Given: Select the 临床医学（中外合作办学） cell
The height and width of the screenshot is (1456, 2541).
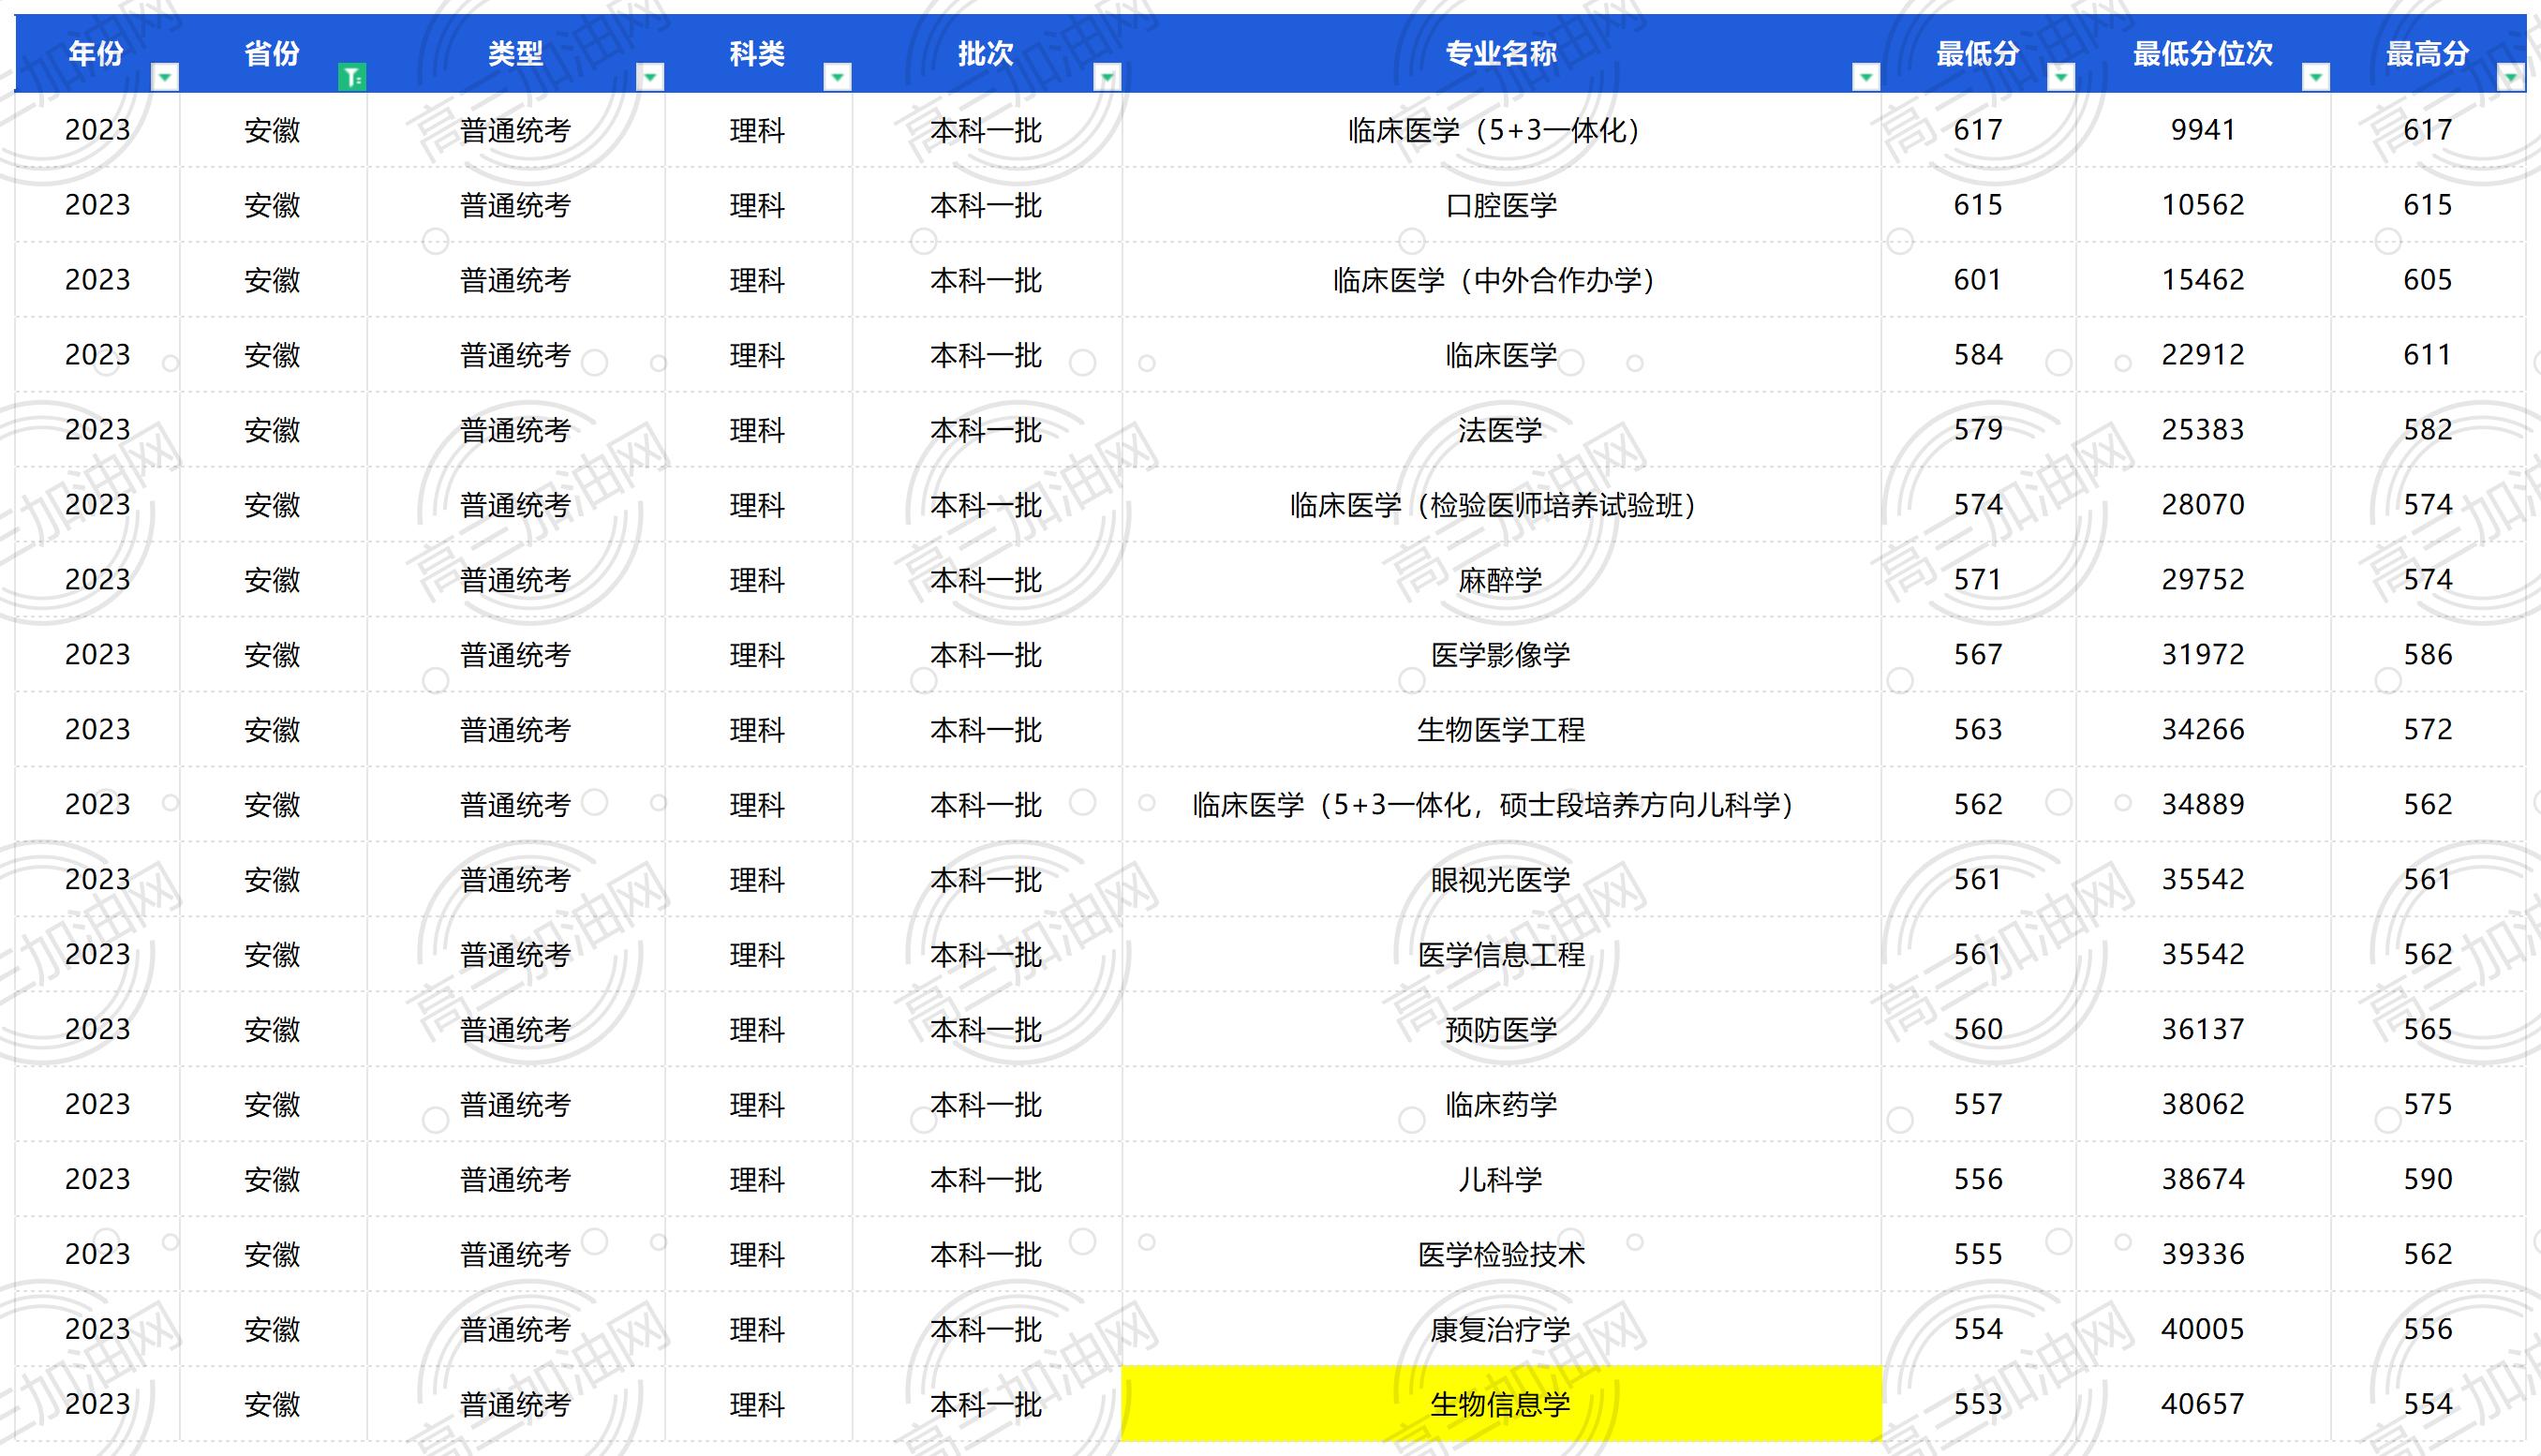Looking at the screenshot, I should click(1501, 280).
